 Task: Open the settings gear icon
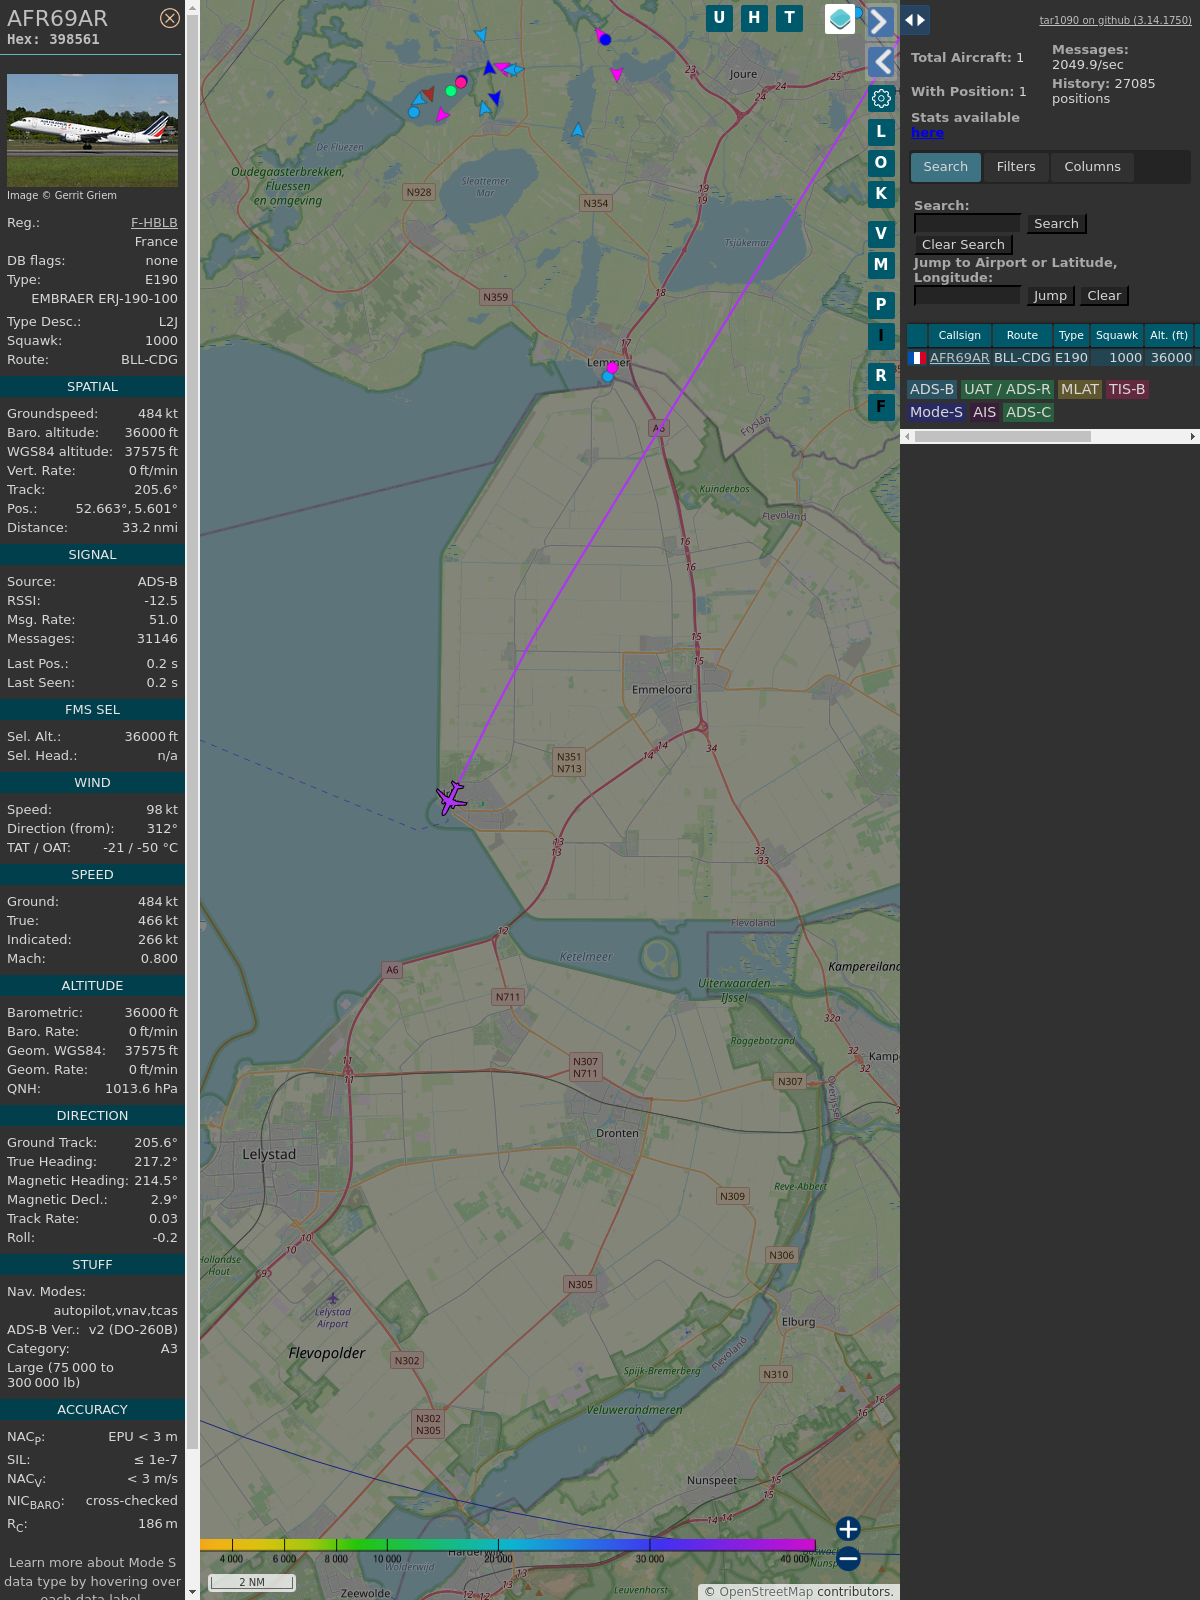point(881,98)
